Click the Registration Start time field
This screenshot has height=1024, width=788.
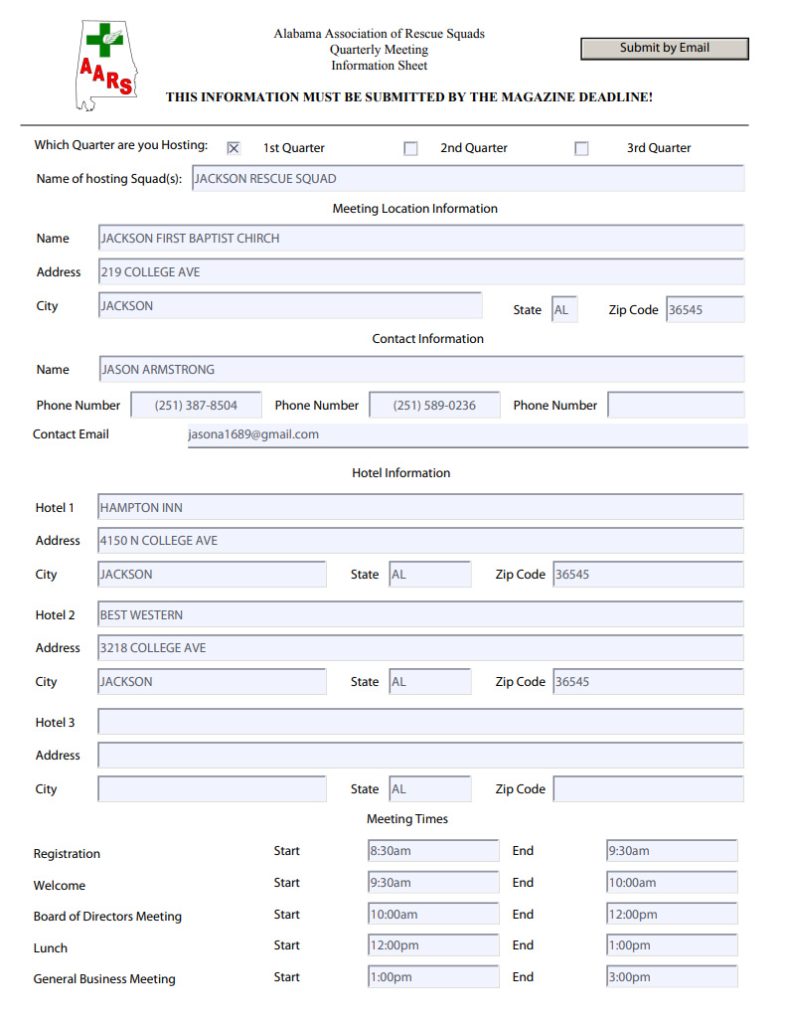[433, 852]
